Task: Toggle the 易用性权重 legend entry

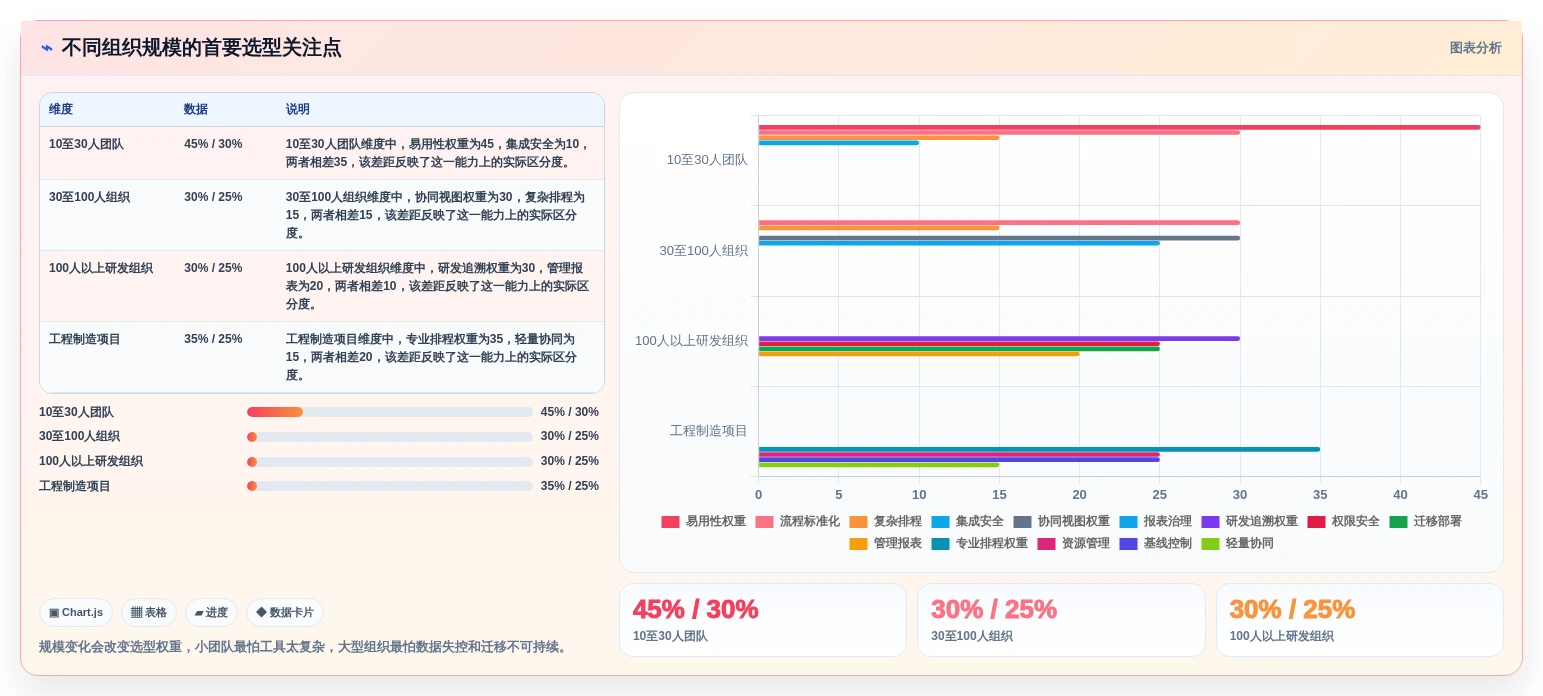Action: 704,522
